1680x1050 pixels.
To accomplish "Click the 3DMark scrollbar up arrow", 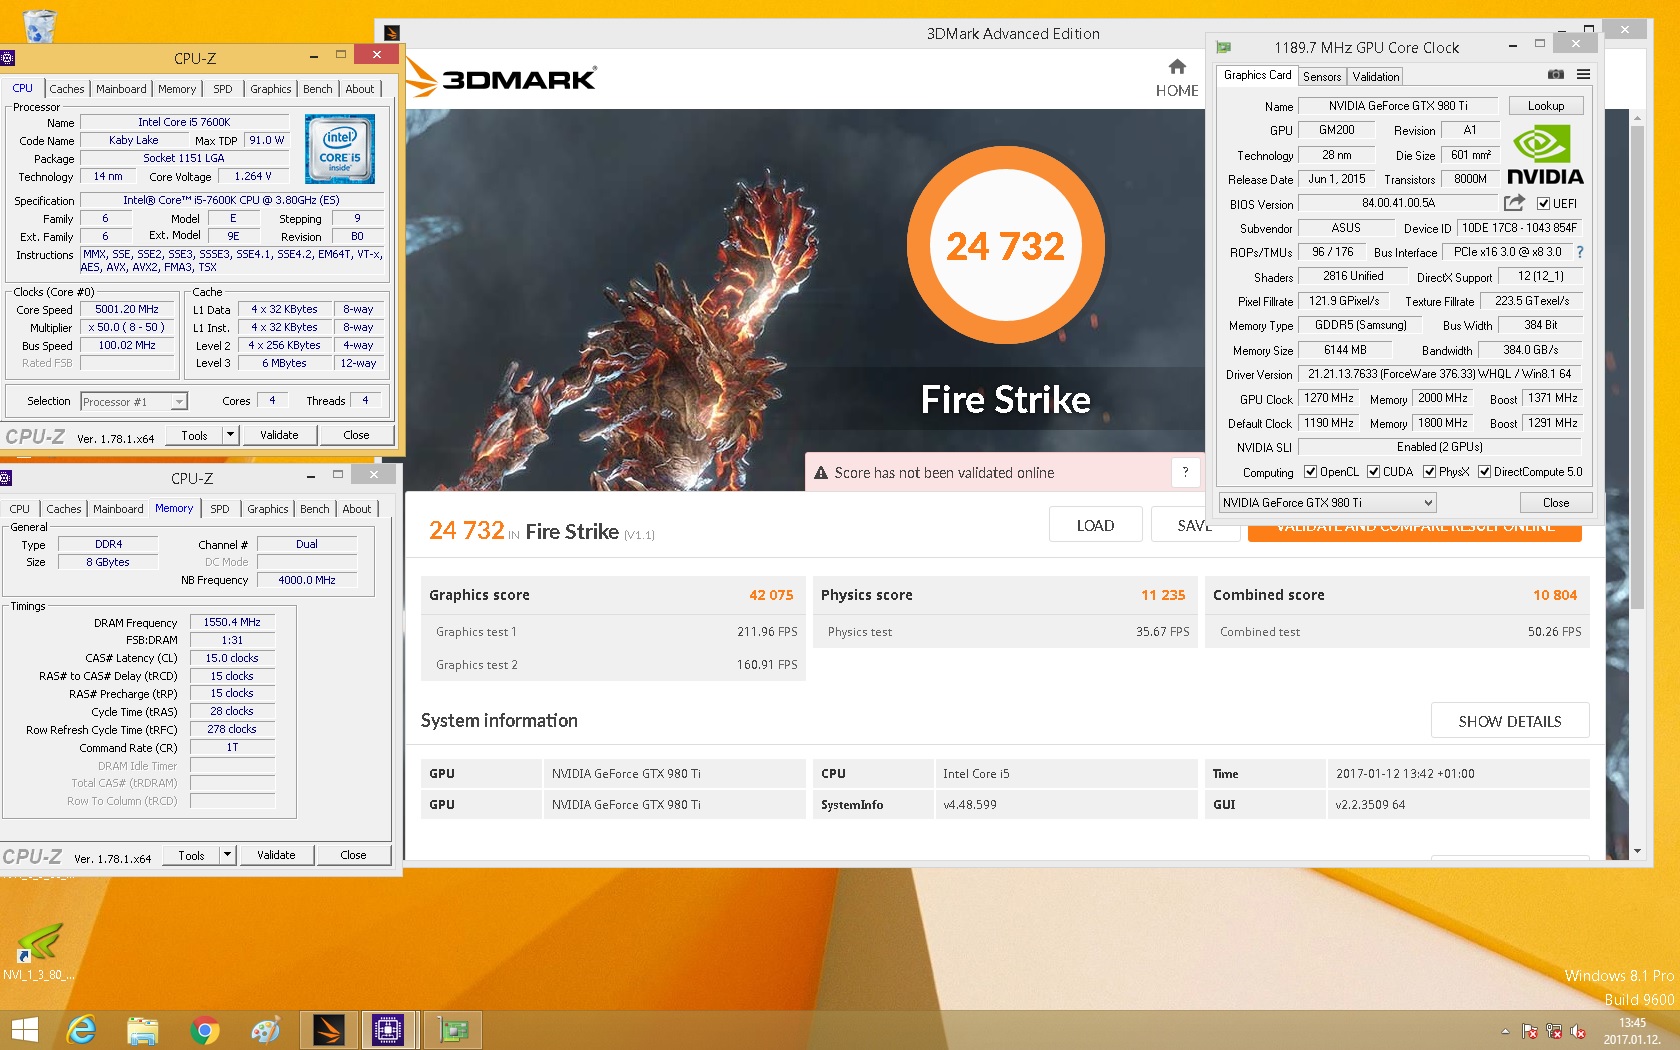I will tap(1637, 118).
